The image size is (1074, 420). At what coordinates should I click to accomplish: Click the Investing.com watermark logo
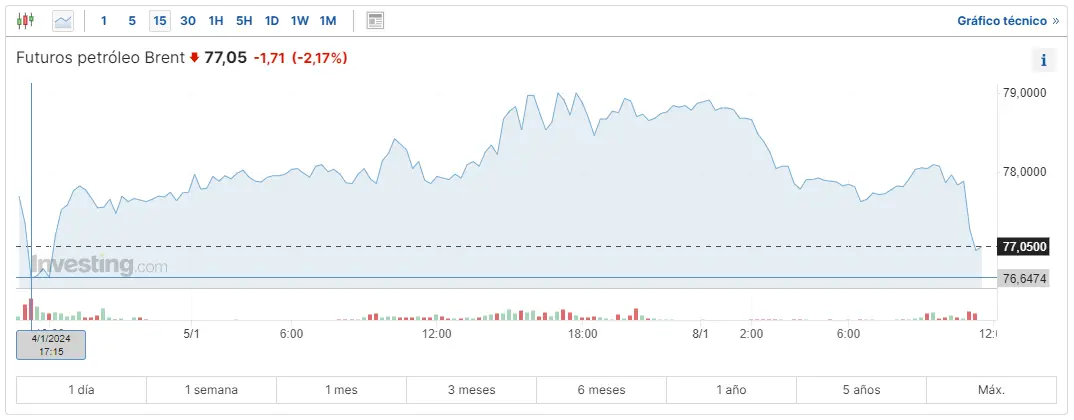click(x=99, y=265)
